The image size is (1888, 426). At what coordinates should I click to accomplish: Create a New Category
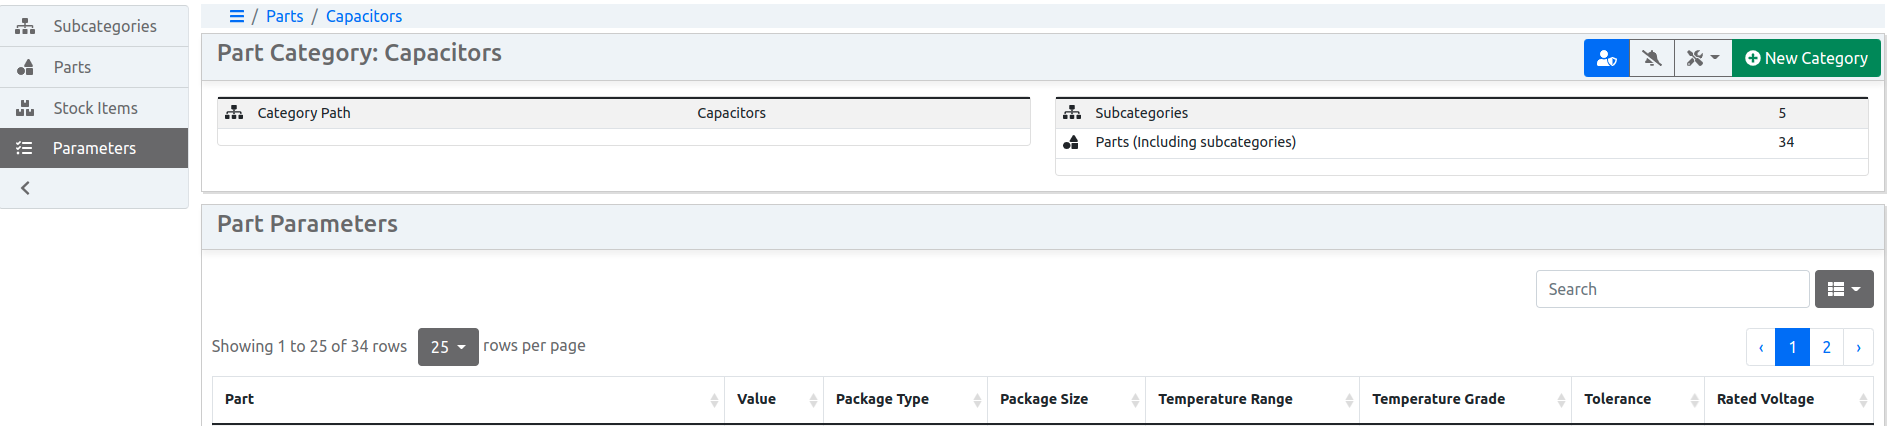coord(1806,58)
